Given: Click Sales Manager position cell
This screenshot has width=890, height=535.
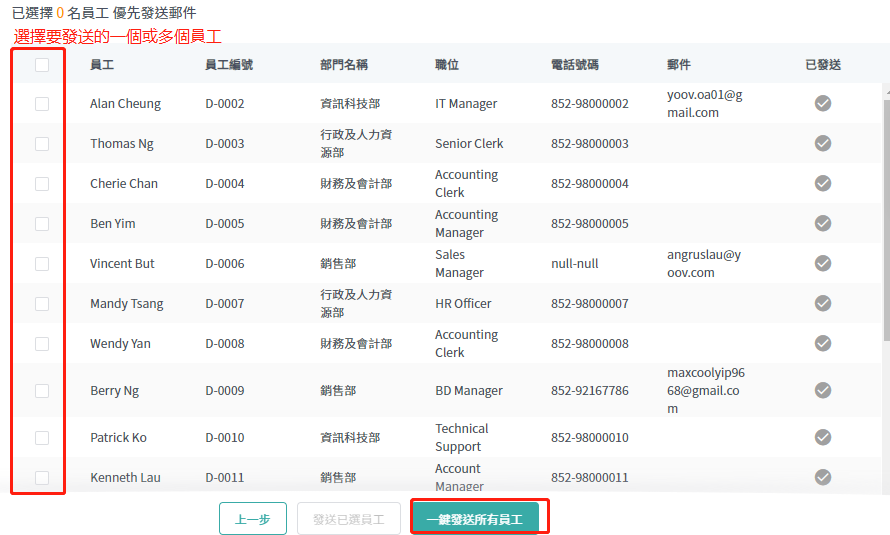Looking at the screenshot, I should 459,263.
